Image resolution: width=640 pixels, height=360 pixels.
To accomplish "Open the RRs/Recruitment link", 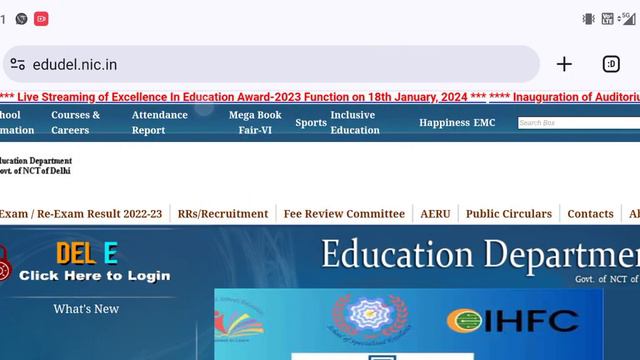I will click(x=223, y=213).
